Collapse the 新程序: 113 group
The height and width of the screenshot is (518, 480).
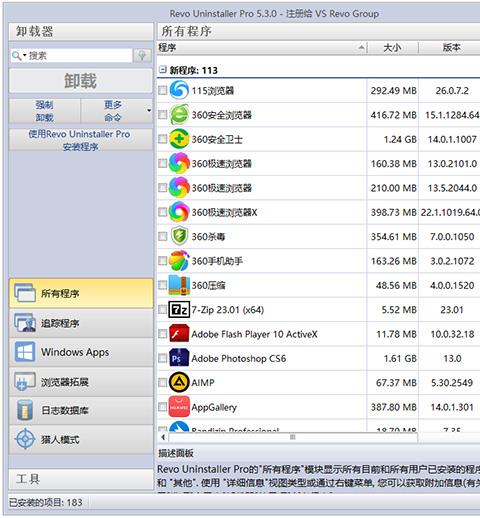(162, 70)
